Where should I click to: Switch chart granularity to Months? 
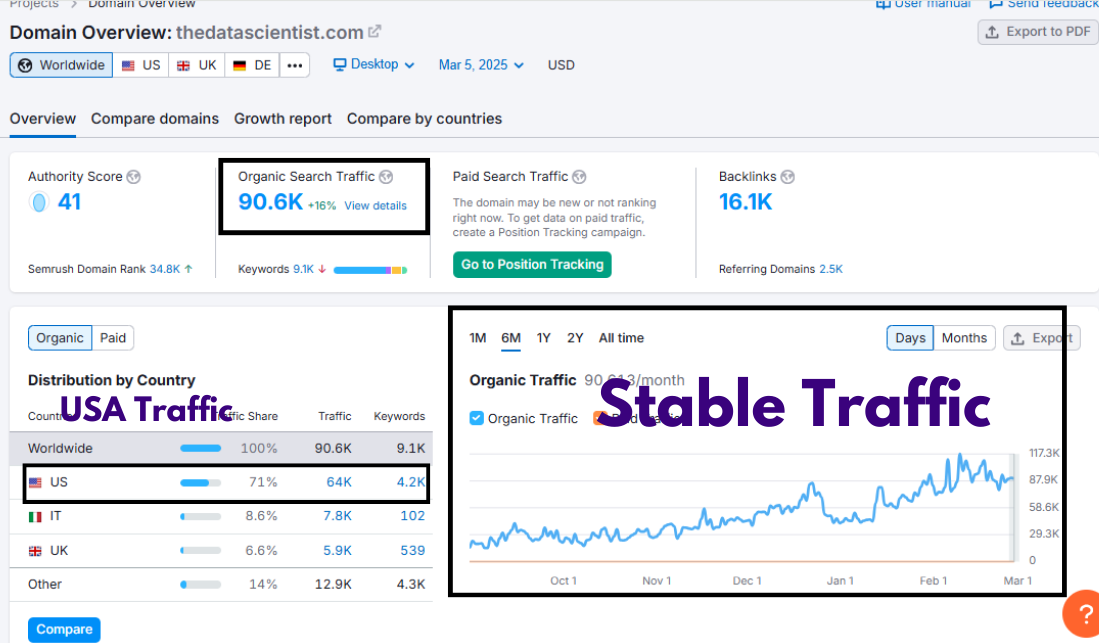[964, 338]
